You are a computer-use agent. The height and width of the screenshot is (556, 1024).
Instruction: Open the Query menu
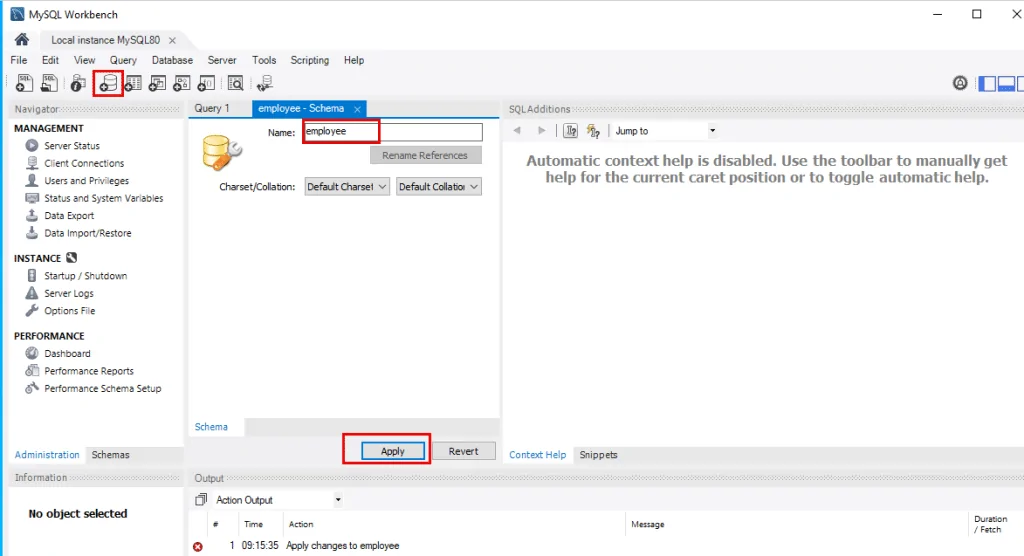point(123,60)
